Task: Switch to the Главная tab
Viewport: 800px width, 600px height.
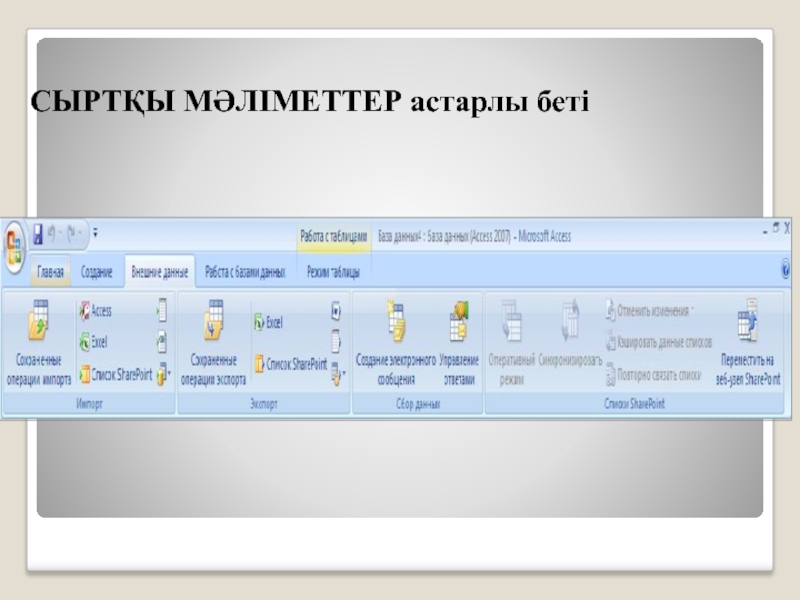Action: pyautogui.click(x=50, y=272)
